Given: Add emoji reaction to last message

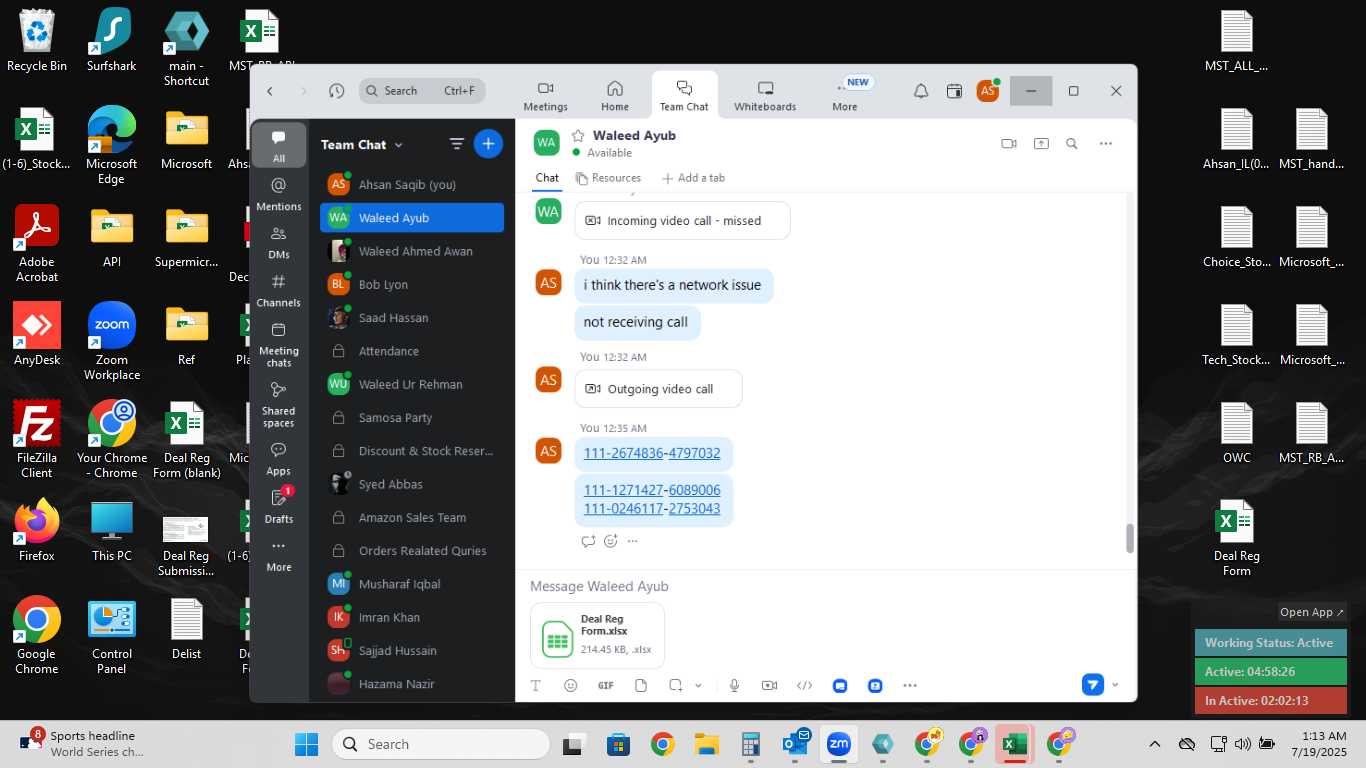Looking at the screenshot, I should [610, 541].
